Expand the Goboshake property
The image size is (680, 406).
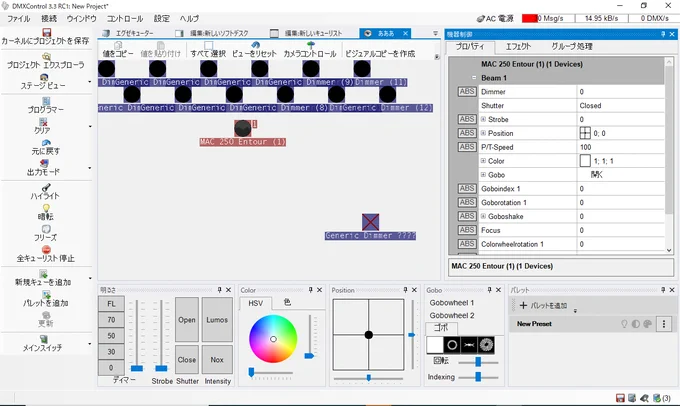click(x=483, y=216)
